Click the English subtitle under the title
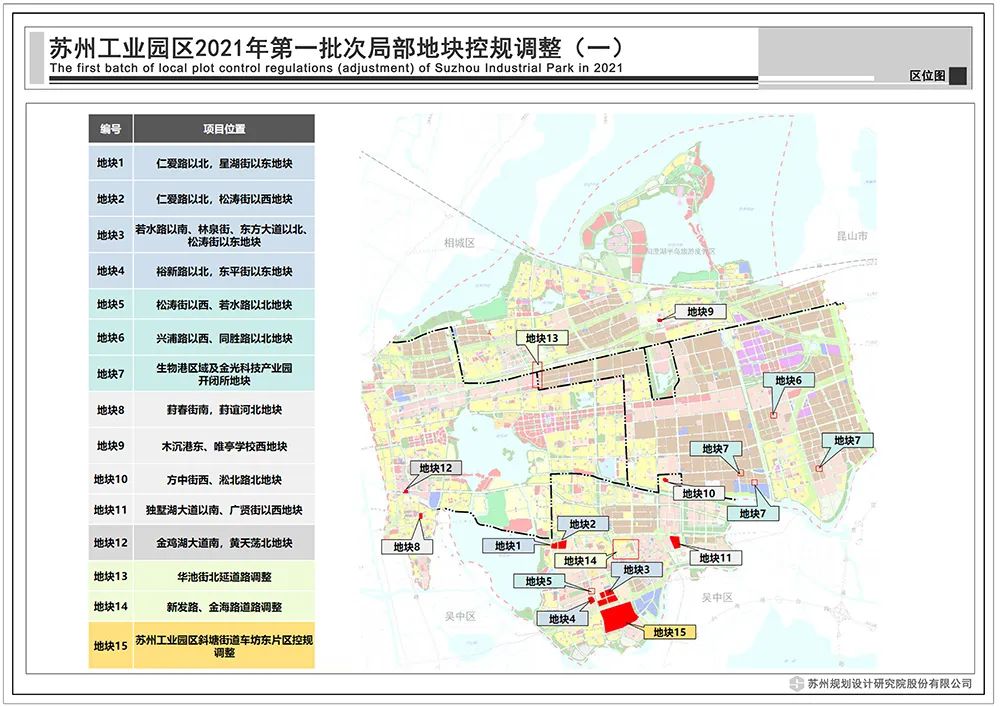The height and width of the screenshot is (707, 1000). click(336, 68)
